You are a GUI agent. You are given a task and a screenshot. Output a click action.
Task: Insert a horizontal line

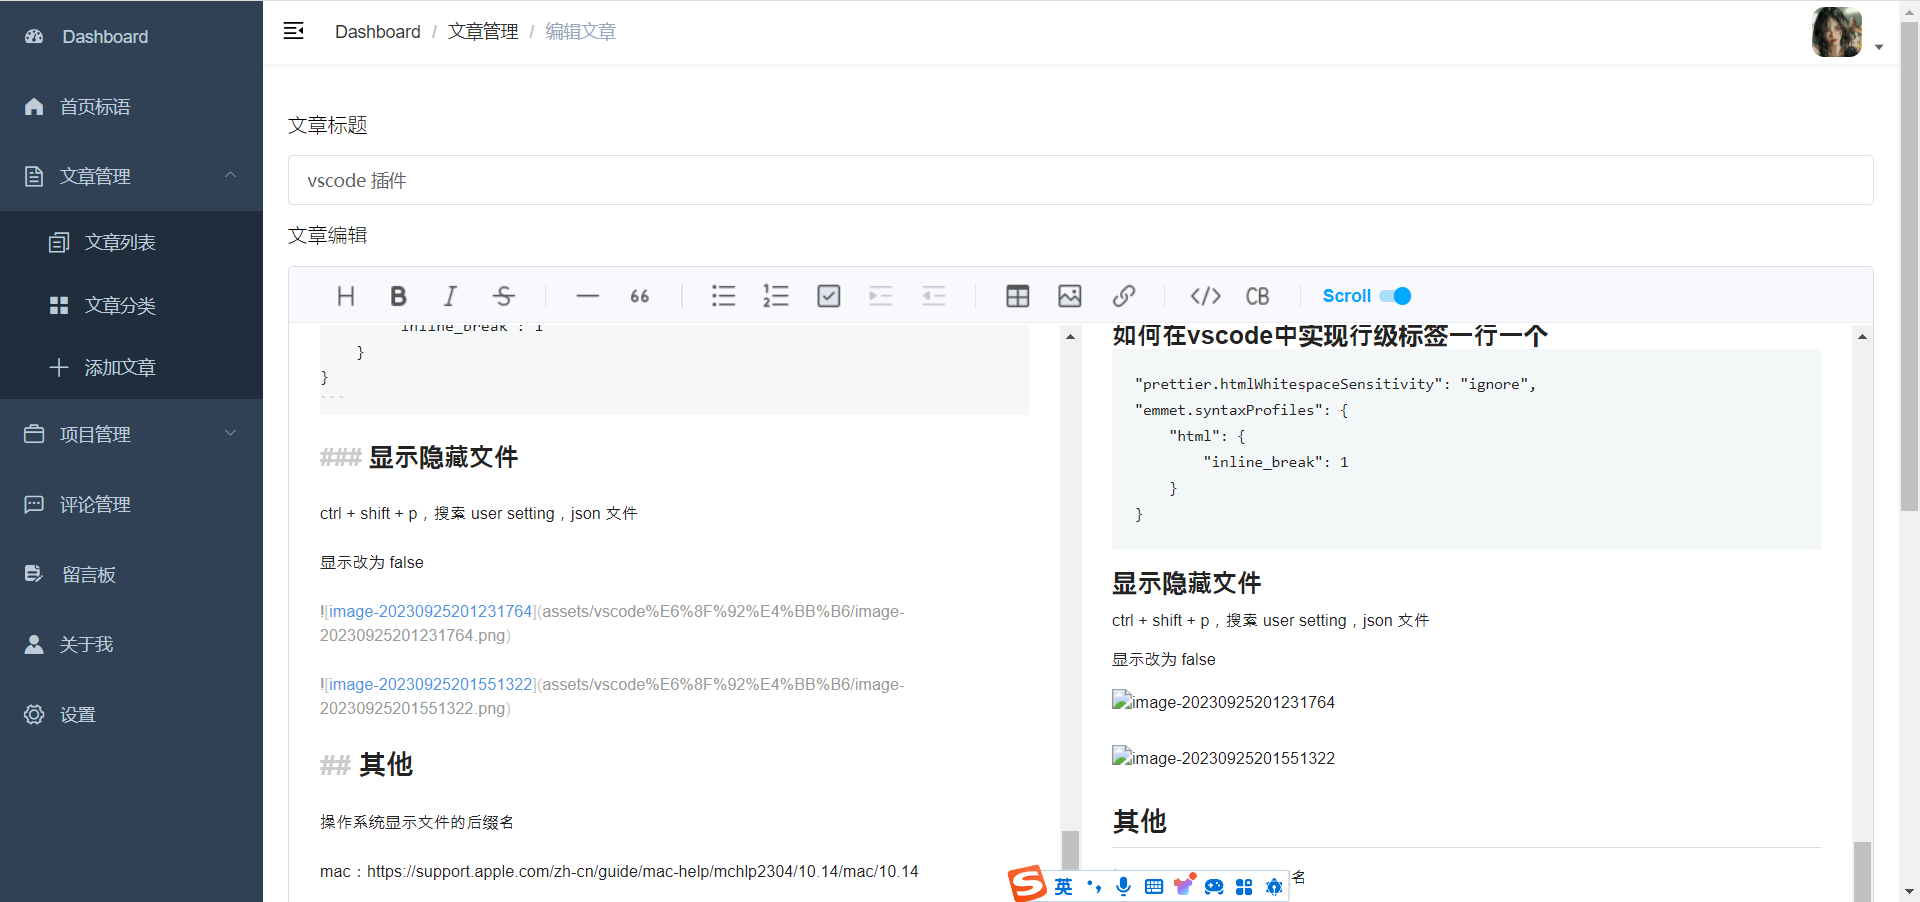click(x=588, y=296)
